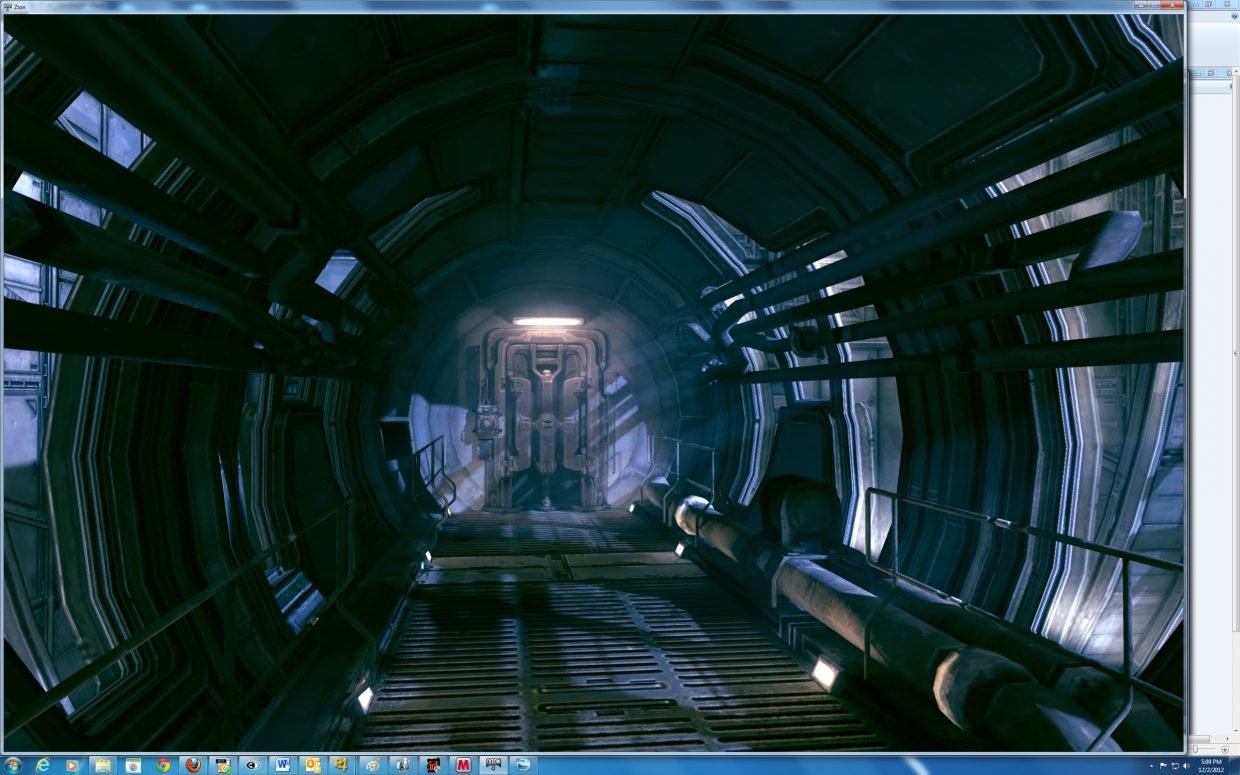Open Google Chrome from the taskbar
Screen dimensions: 1240x775
pyautogui.click(x=163, y=765)
